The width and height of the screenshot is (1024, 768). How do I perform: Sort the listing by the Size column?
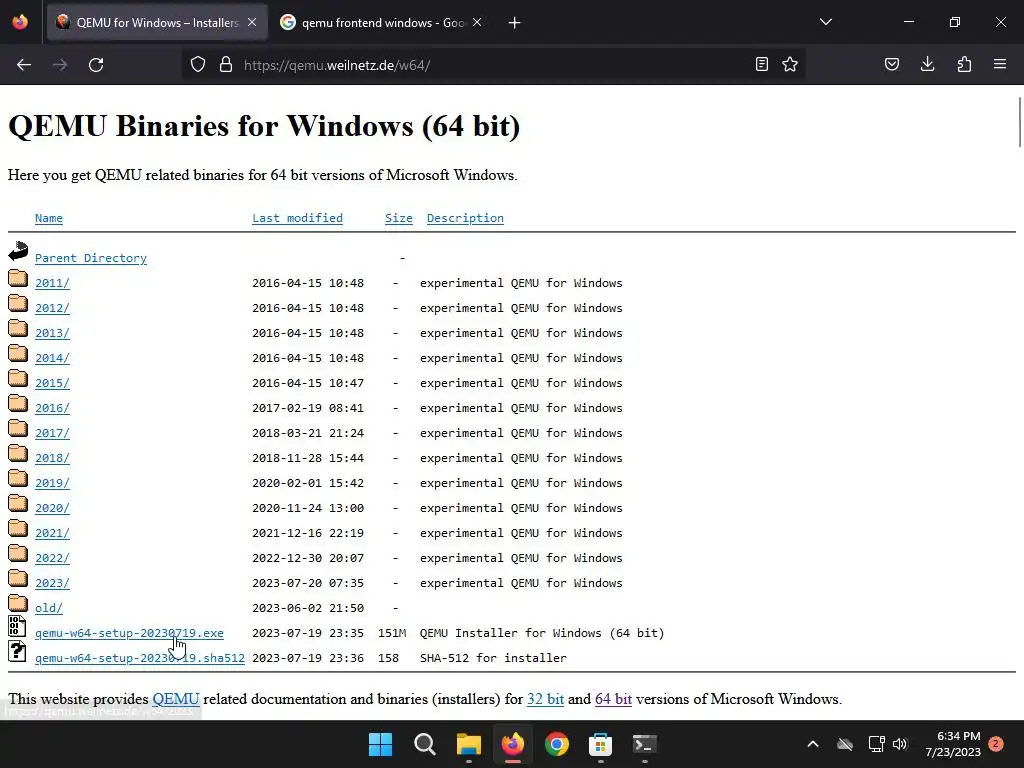click(x=399, y=218)
